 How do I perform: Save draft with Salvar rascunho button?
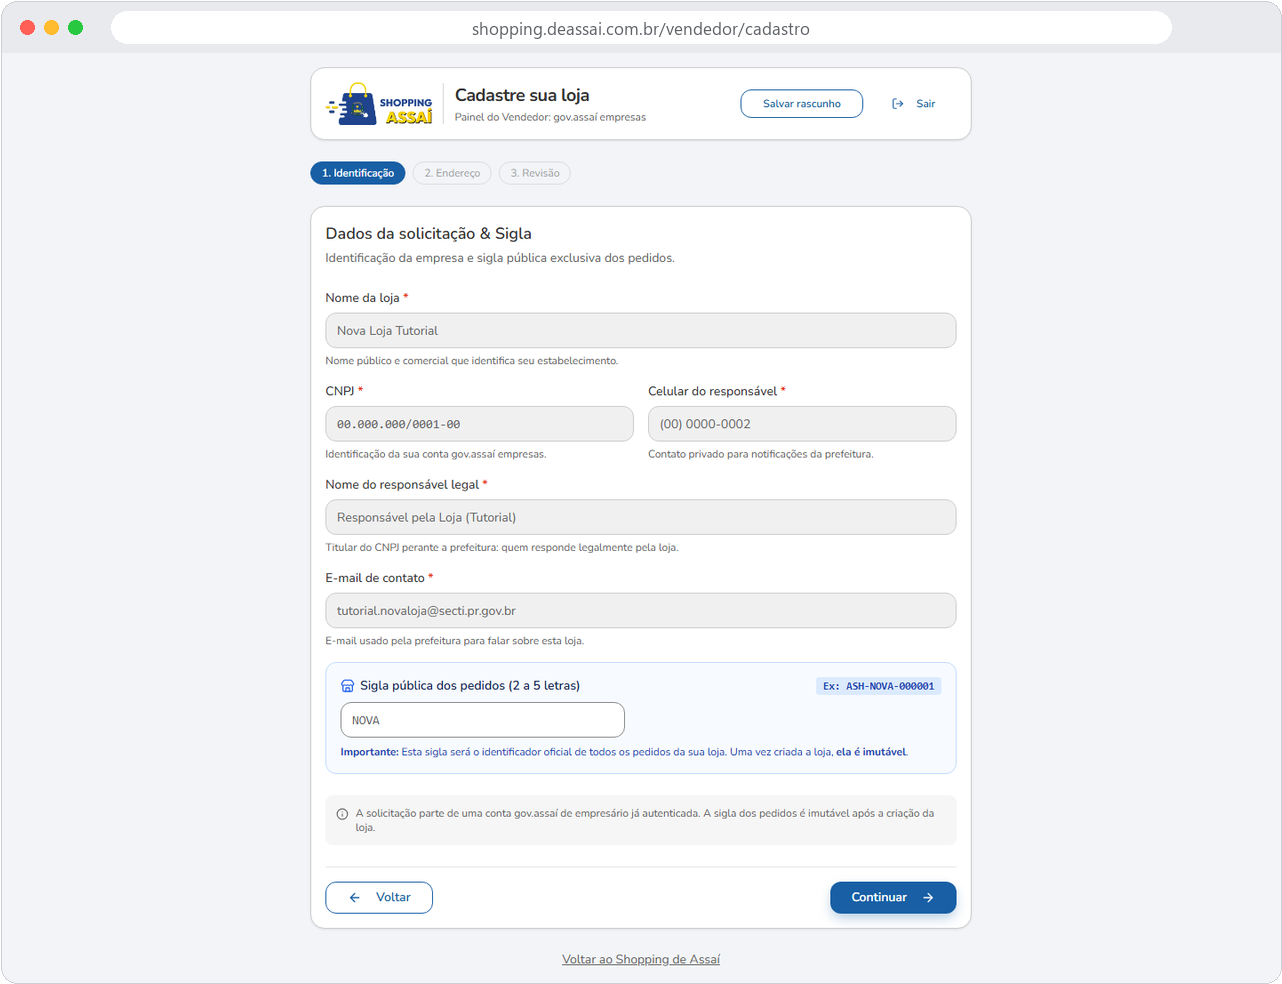(x=802, y=104)
